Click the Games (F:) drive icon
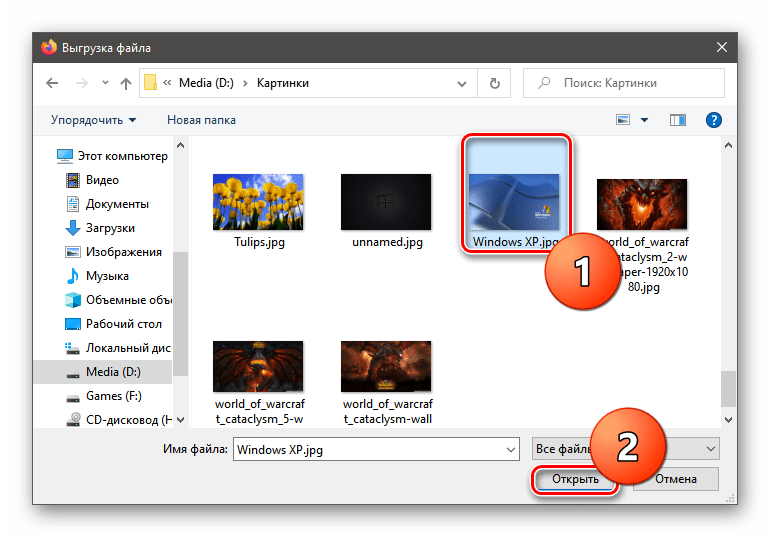The image size is (770, 537). 73,398
